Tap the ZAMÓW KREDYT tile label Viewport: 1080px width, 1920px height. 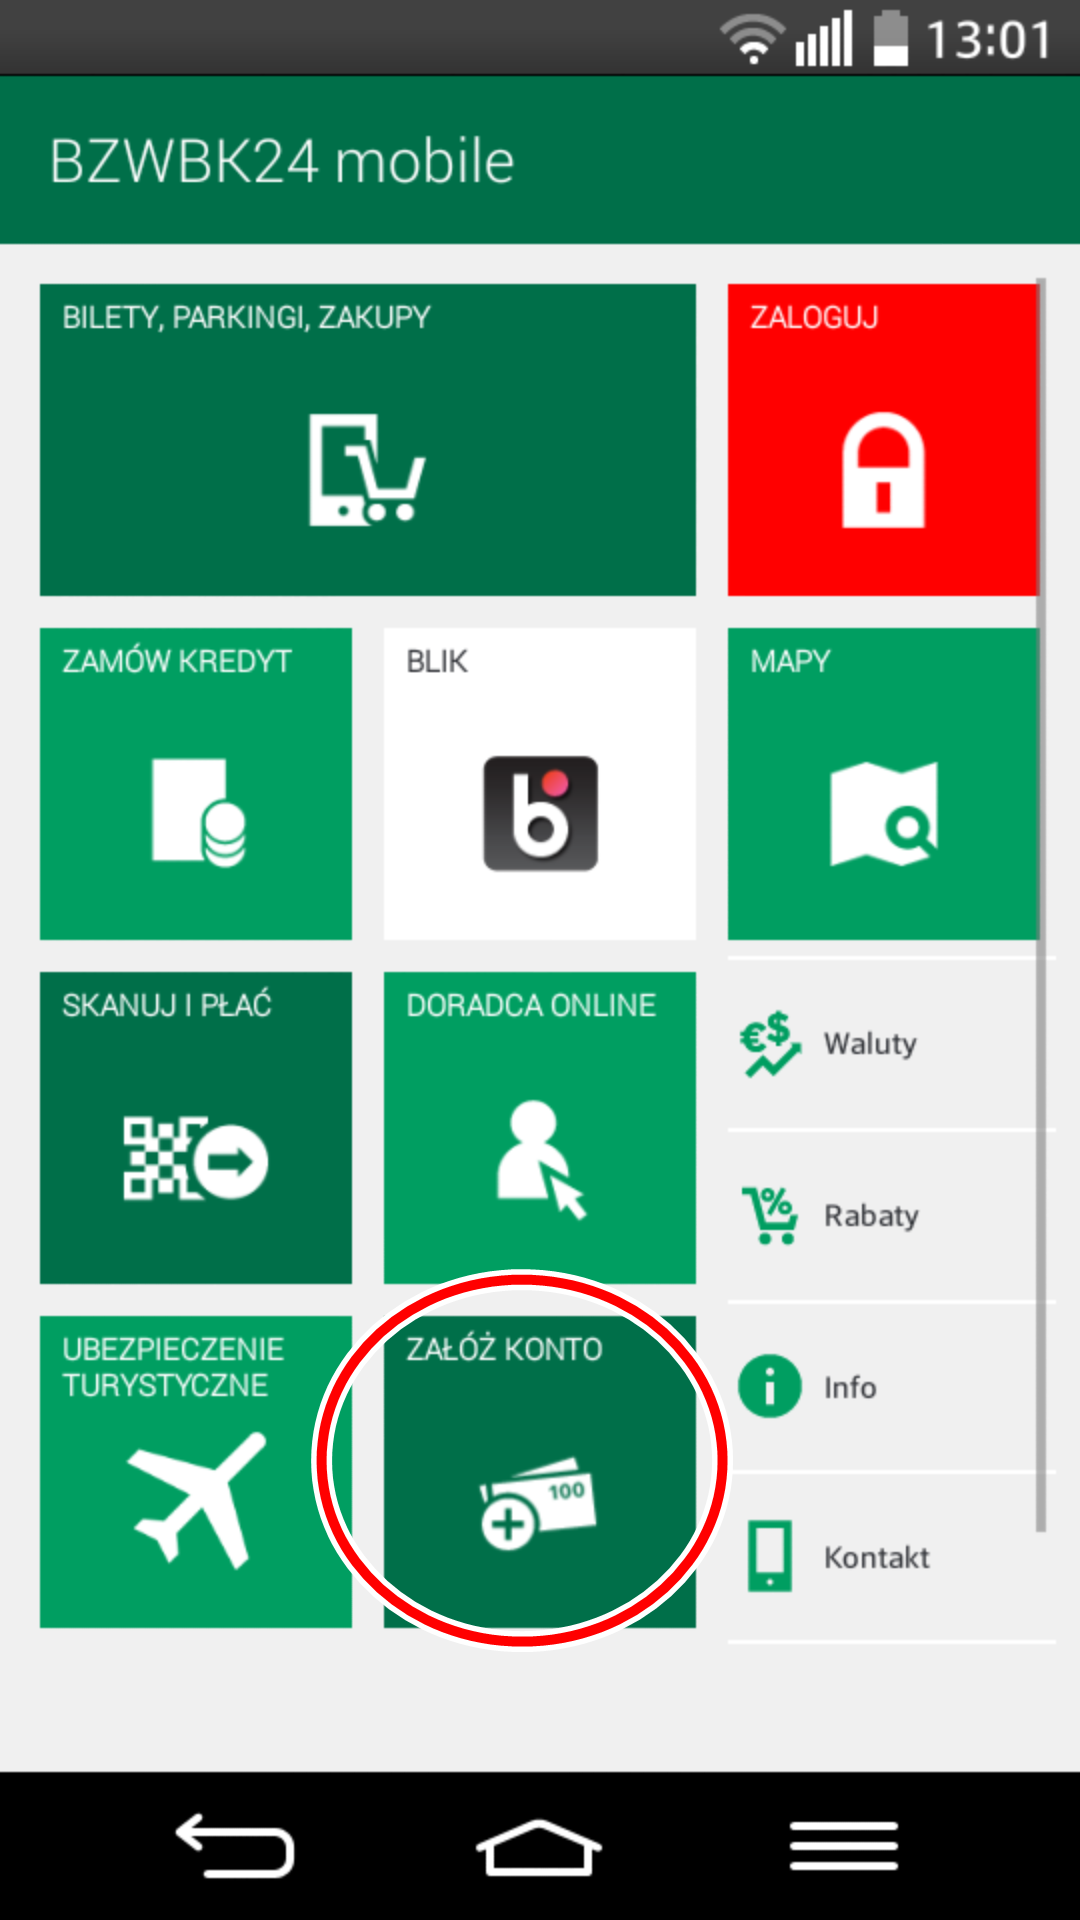point(177,661)
